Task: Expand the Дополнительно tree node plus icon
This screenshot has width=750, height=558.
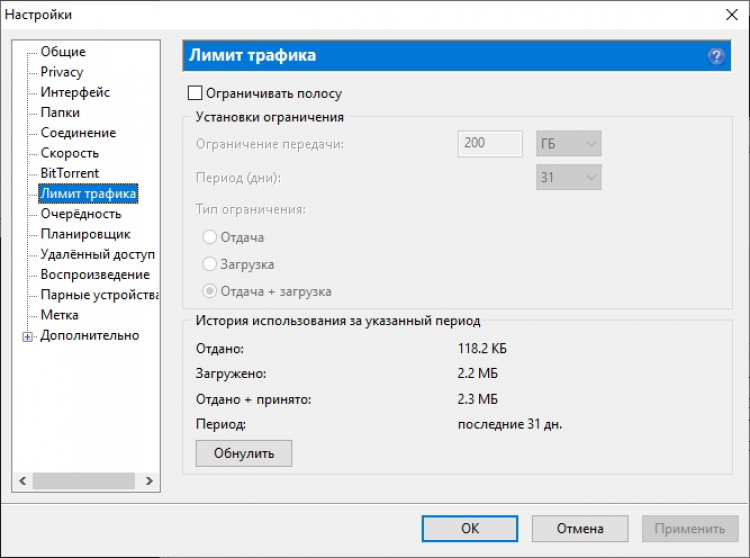Action: point(28,337)
